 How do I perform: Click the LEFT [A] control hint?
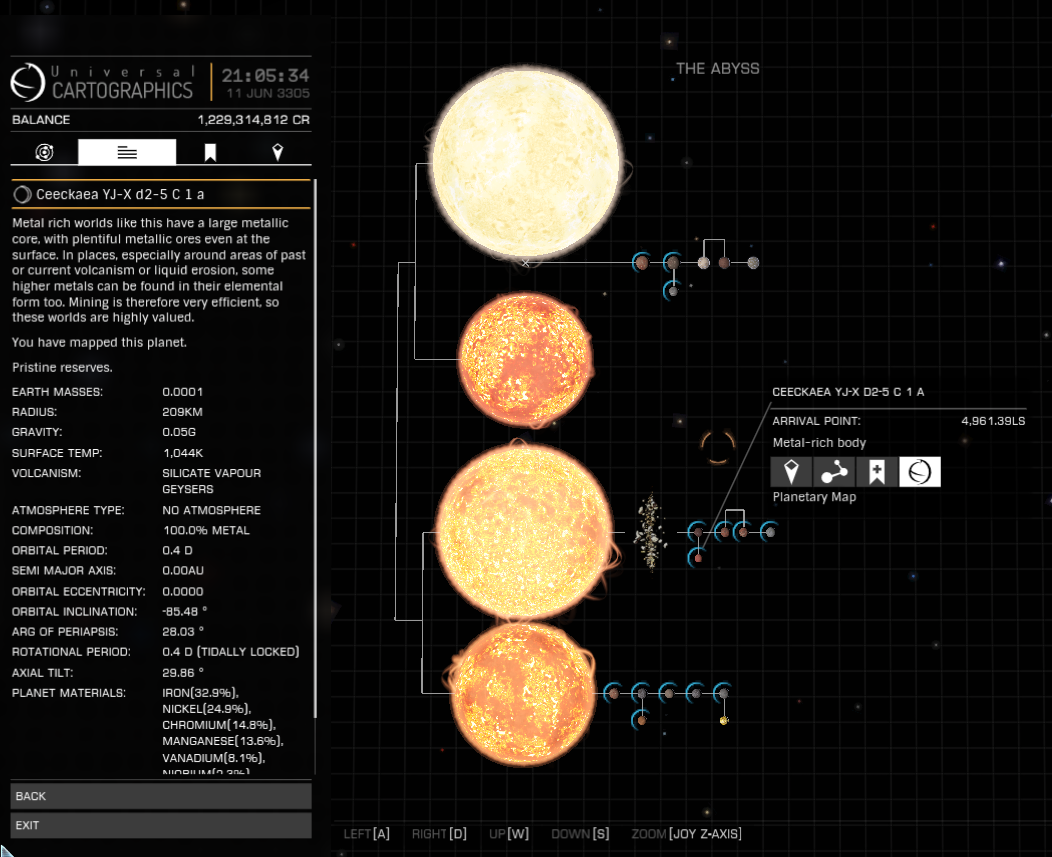pos(366,834)
